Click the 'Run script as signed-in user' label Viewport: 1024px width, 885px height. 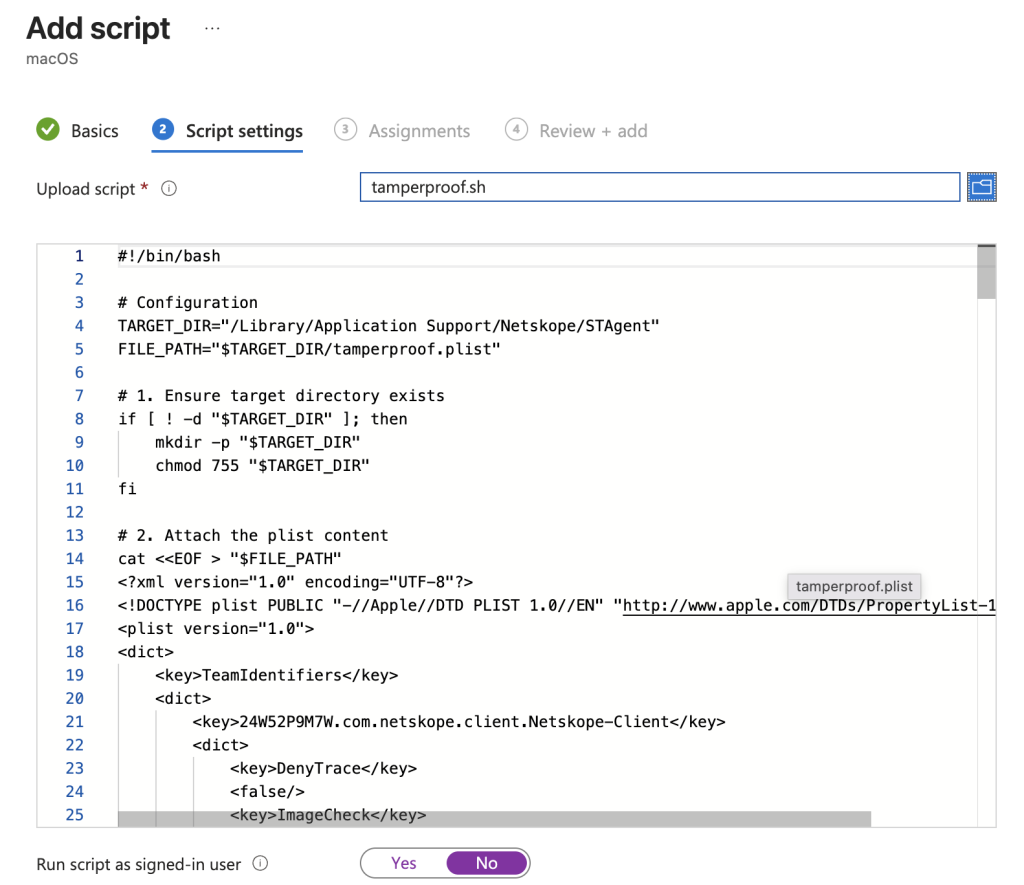[138, 864]
